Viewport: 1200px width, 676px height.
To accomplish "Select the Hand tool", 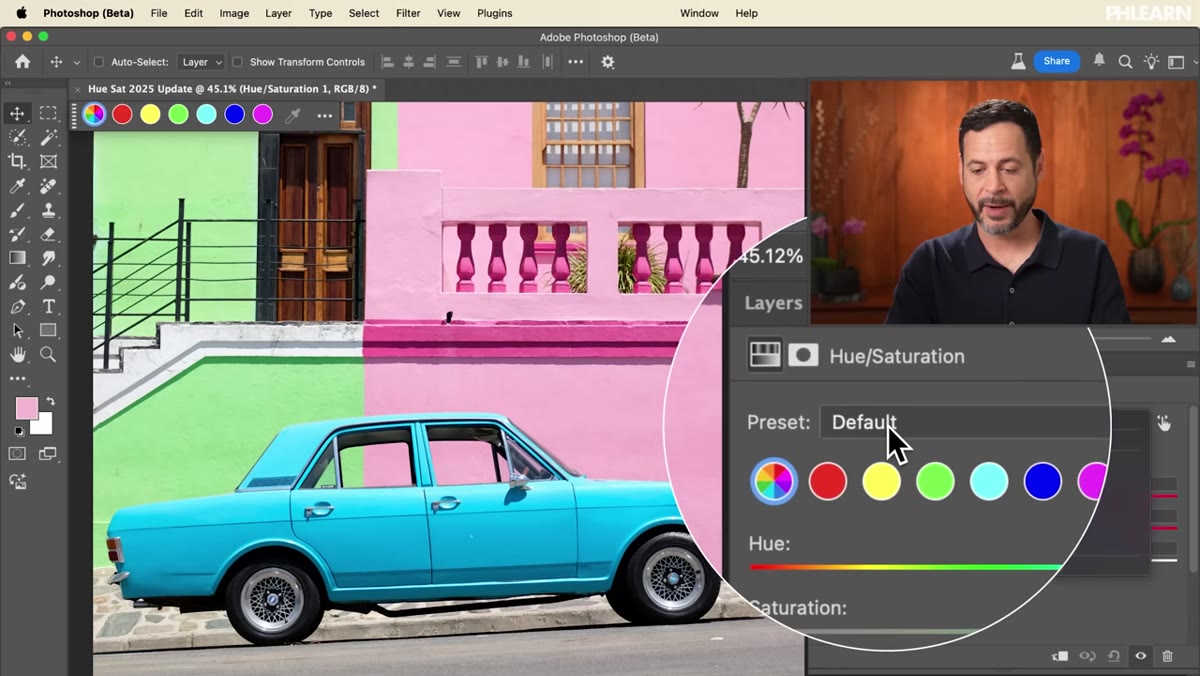I will pos(17,355).
